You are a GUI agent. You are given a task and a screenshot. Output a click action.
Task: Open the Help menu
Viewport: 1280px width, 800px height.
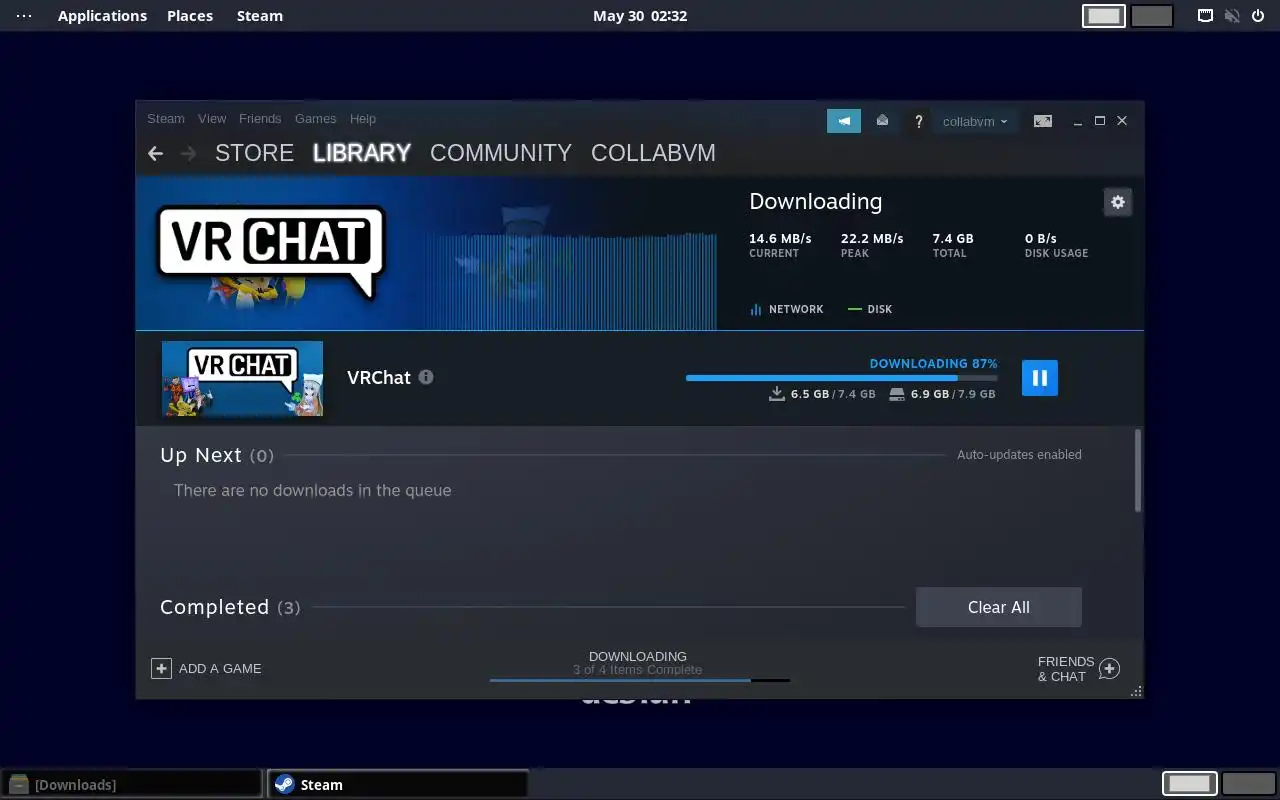[x=363, y=119]
